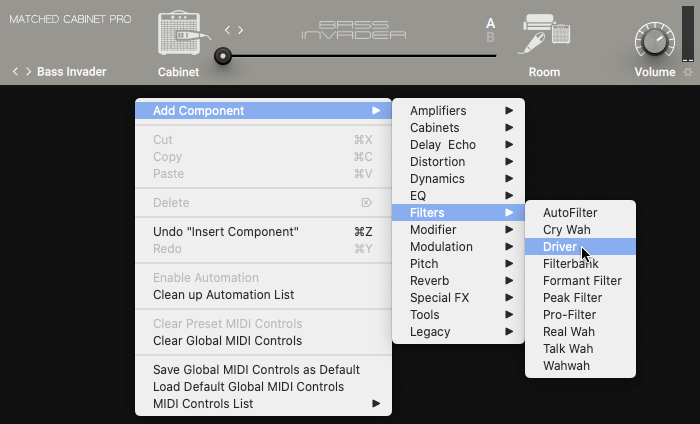
Task: Select next preset before Bass Invader
Action: 28,71
